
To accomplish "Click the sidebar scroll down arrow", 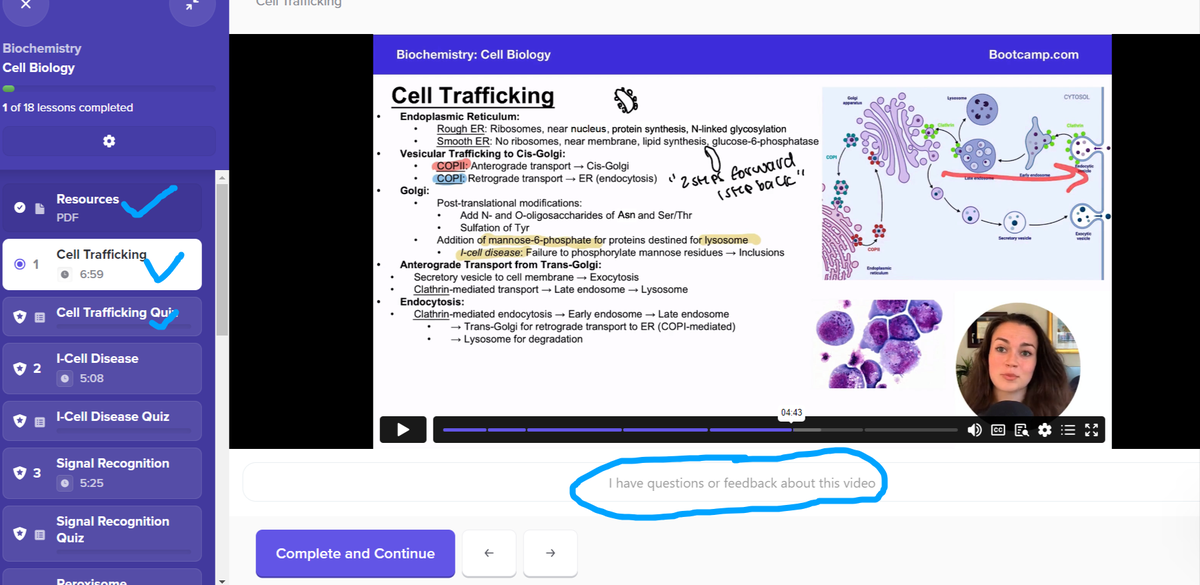I will click(221, 579).
